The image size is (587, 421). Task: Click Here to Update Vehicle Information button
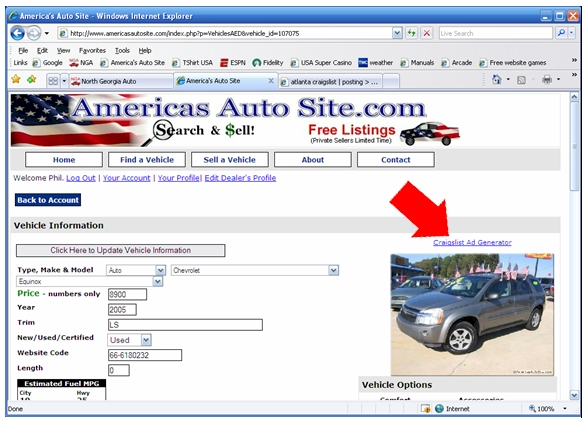121,250
